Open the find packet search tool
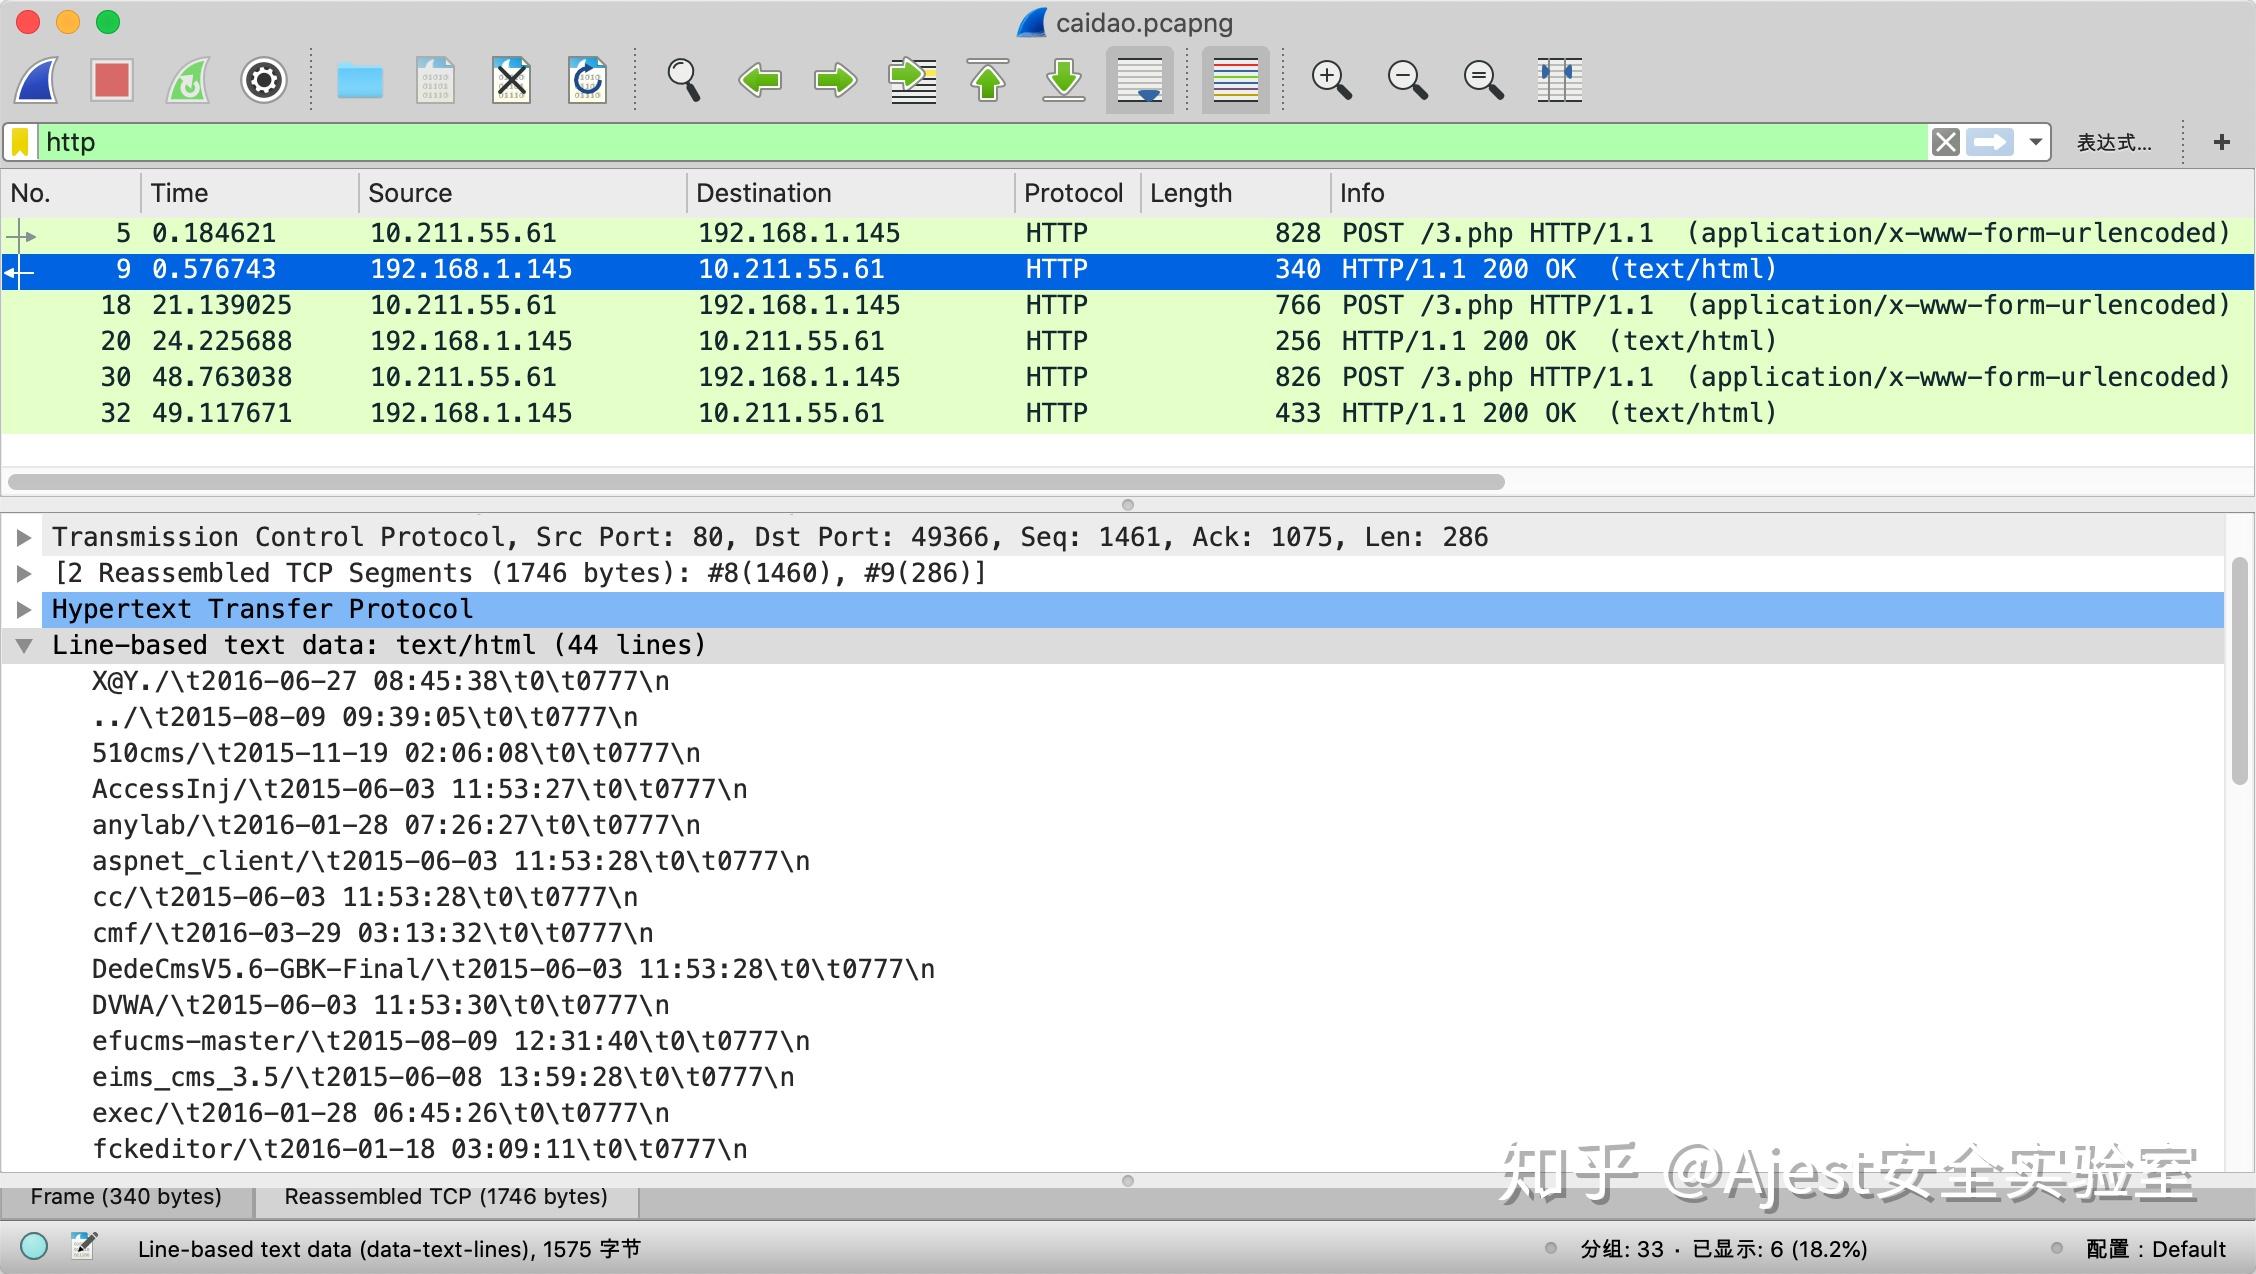2256x1274 pixels. [683, 80]
